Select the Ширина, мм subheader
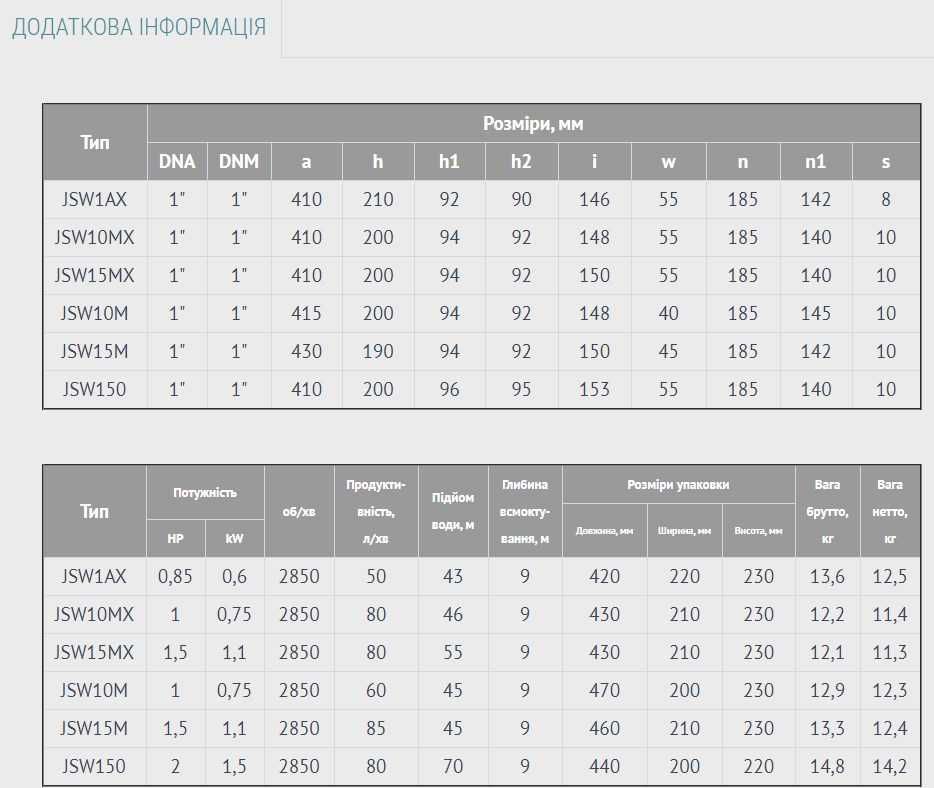 point(684,531)
